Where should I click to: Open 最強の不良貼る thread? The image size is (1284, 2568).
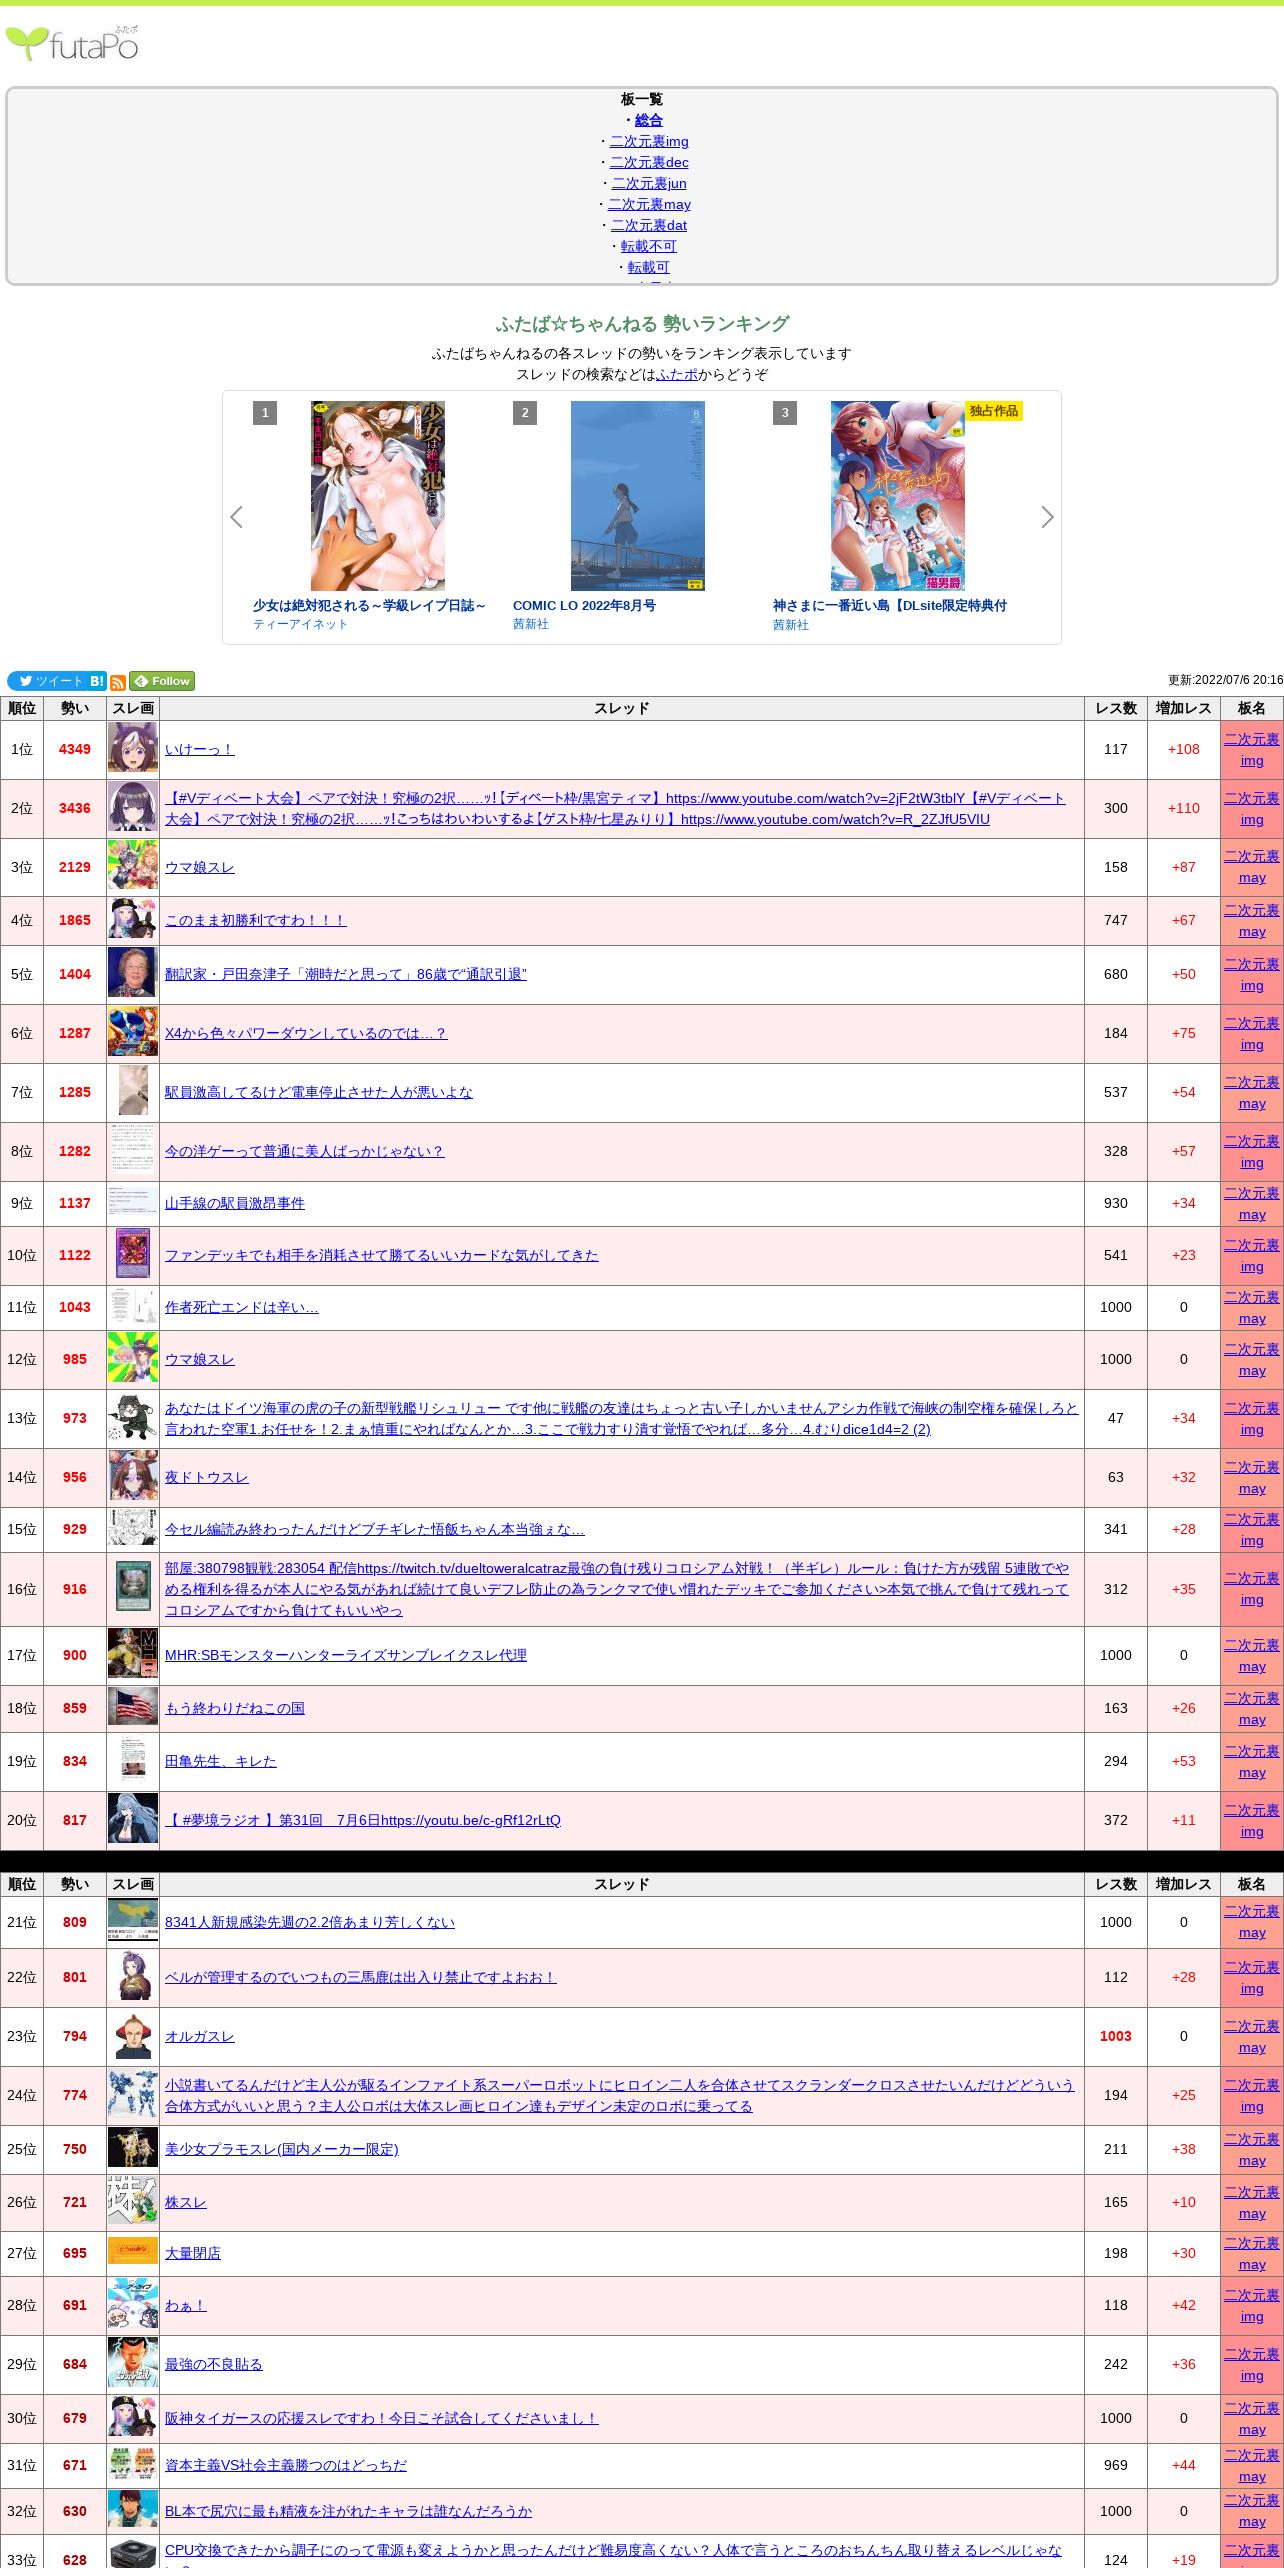click(x=214, y=2364)
